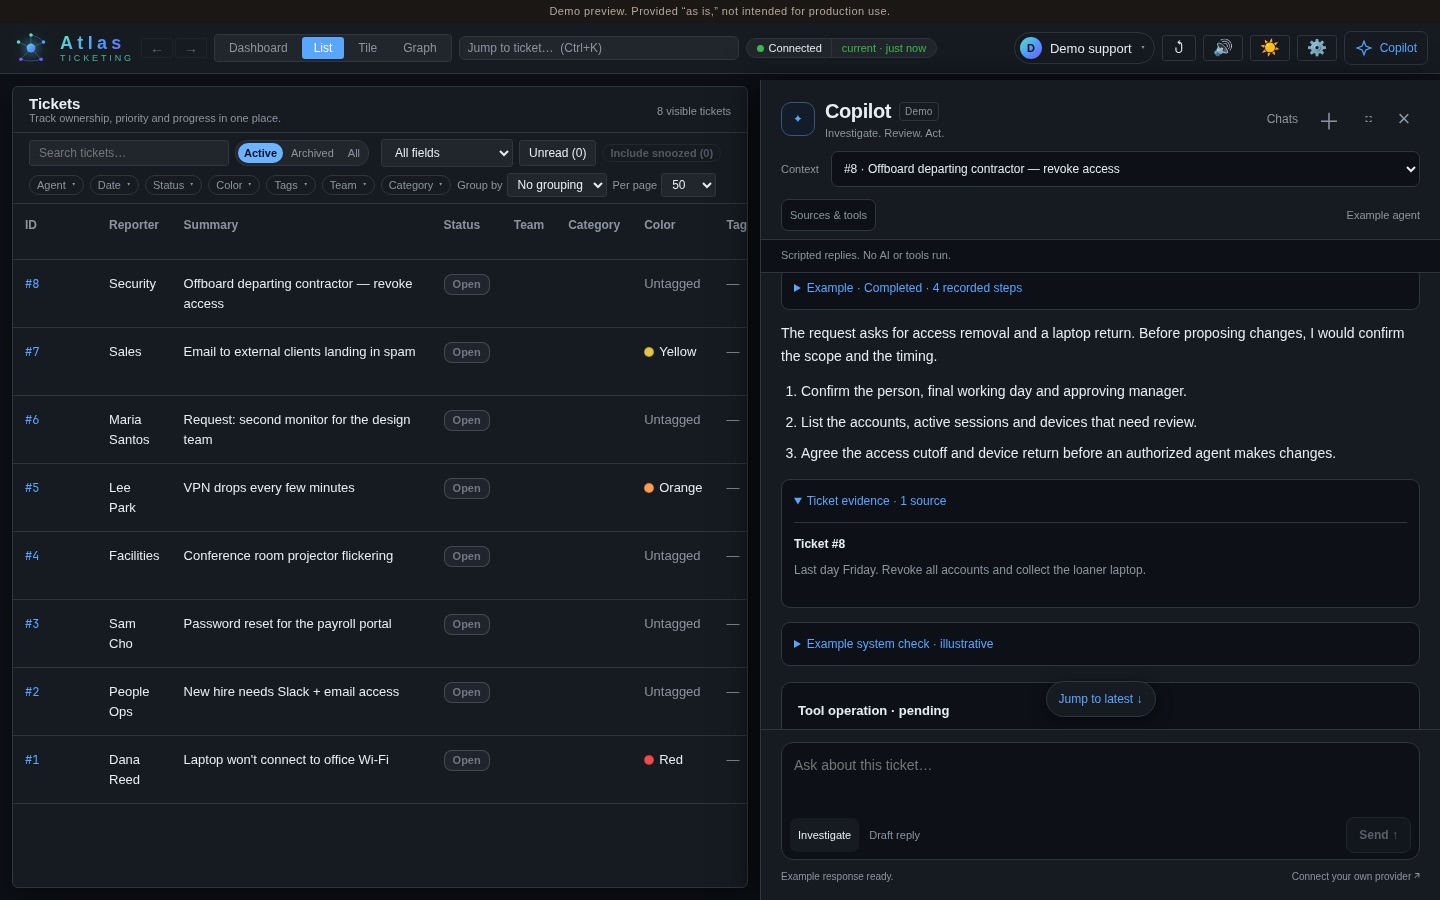Image resolution: width=1440 pixels, height=900 pixels.
Task: Open the Copilot Context ticket dropdown
Action: 1125,169
